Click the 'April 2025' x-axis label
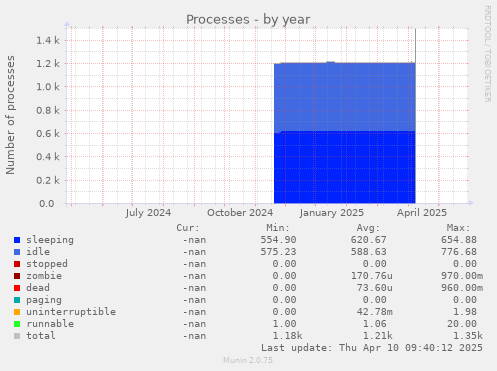This screenshot has width=497, height=371. coord(422,213)
